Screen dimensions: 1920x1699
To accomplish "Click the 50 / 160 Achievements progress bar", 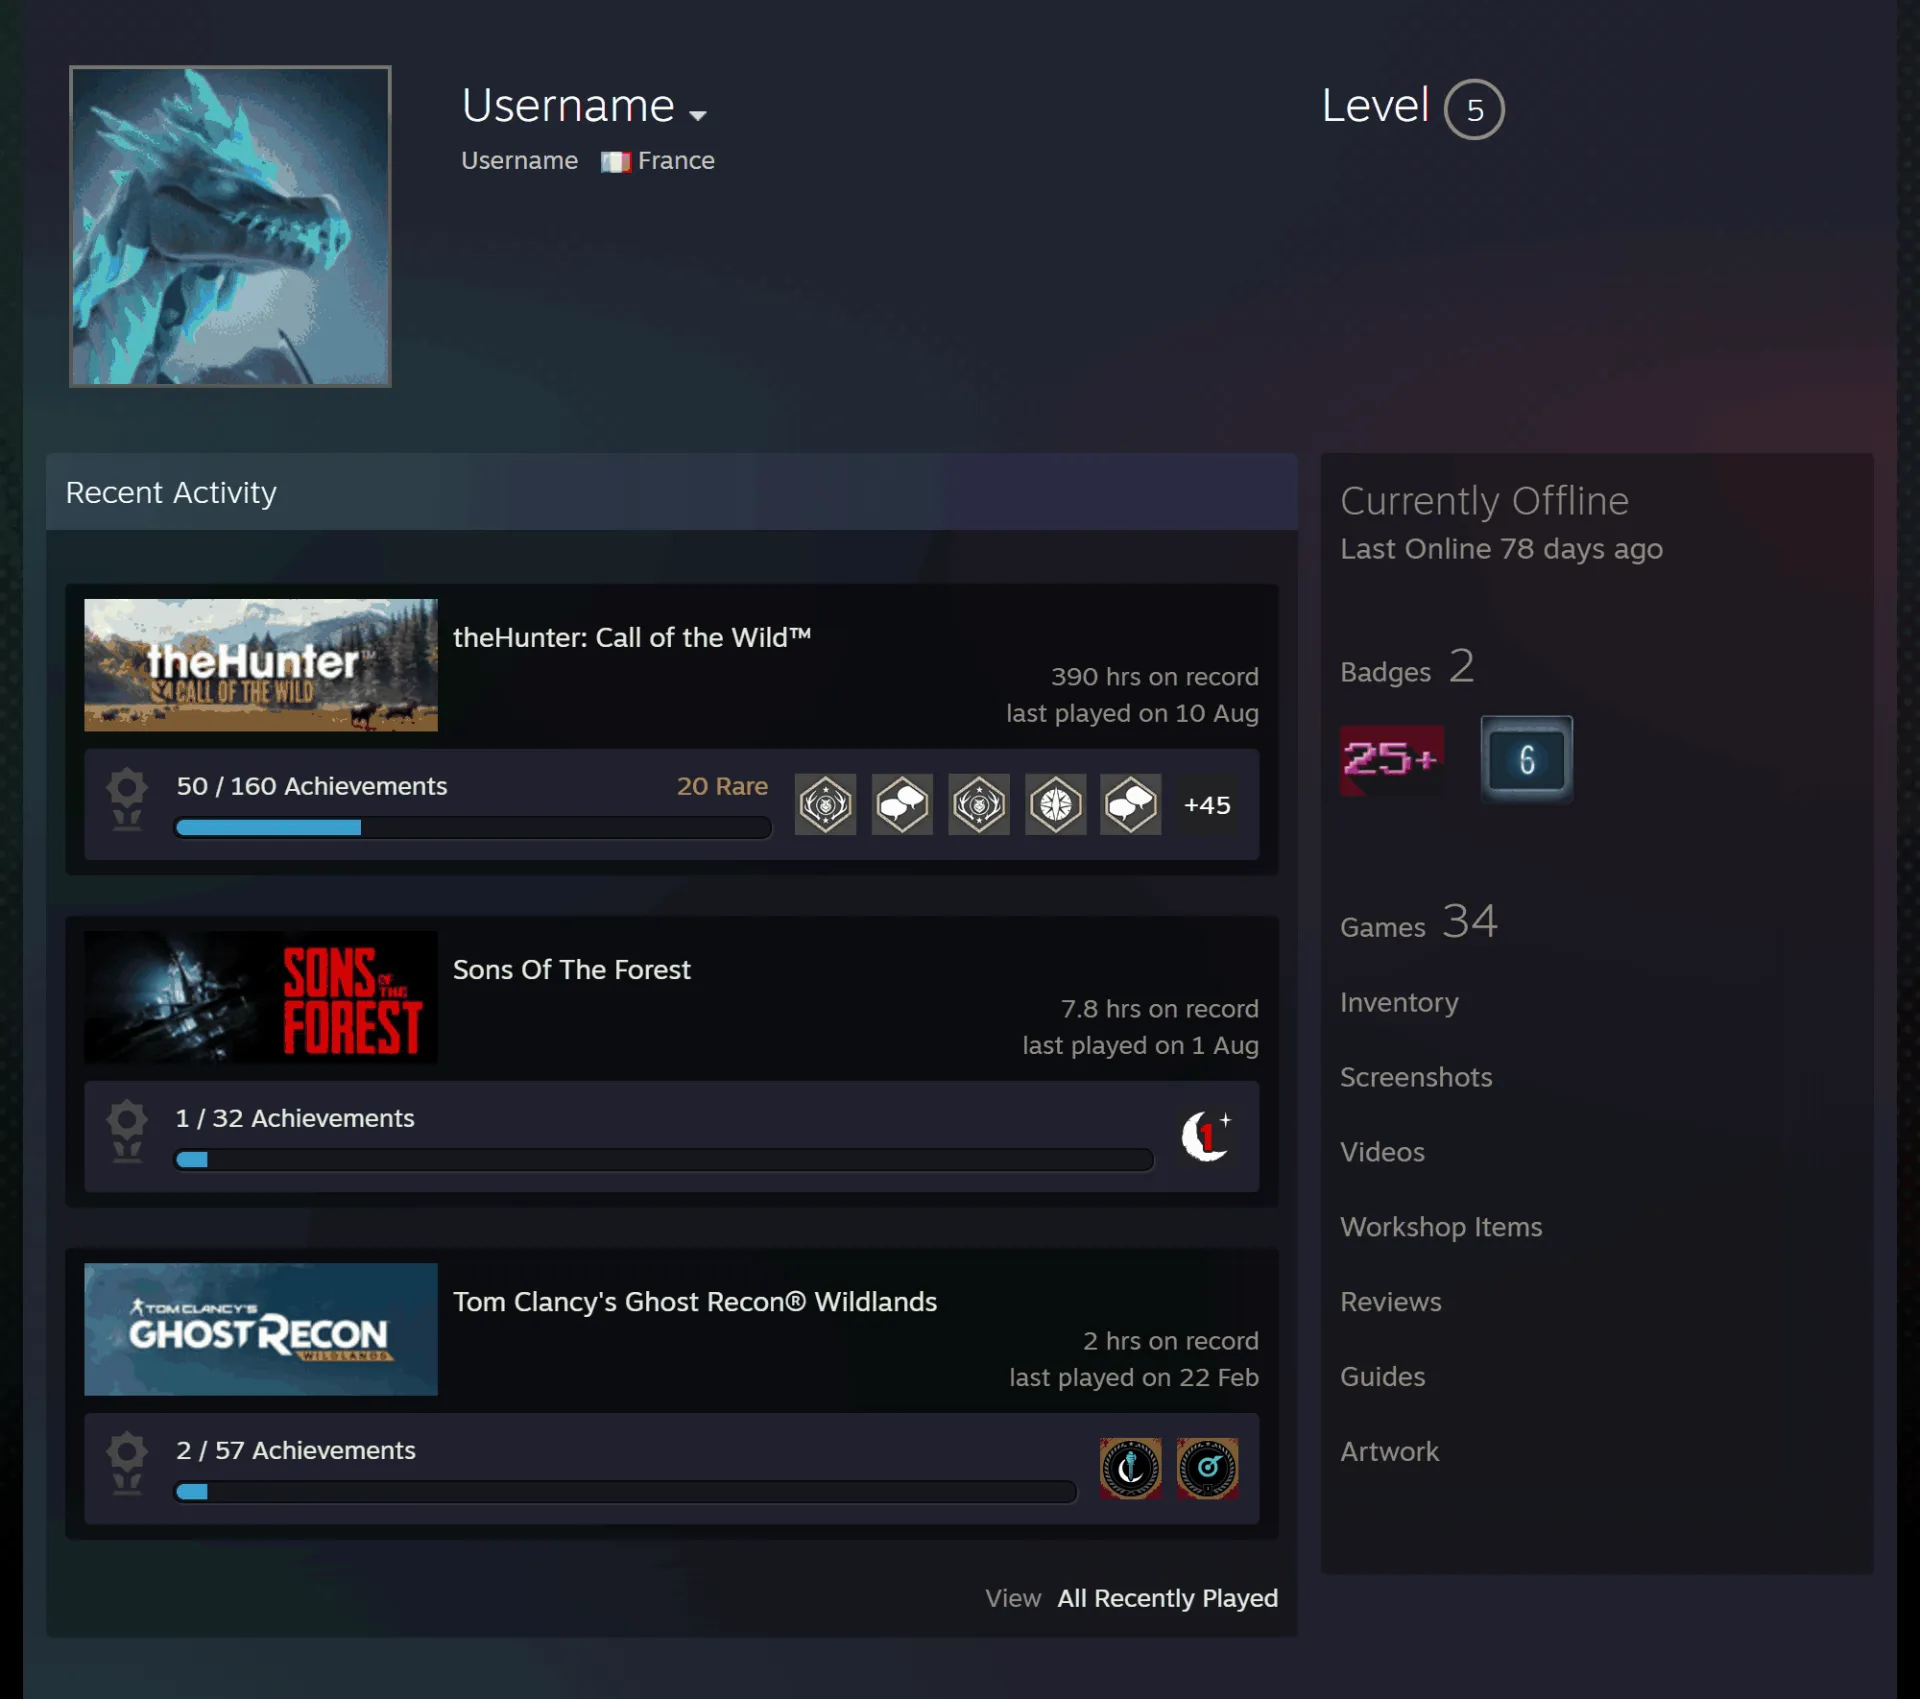I will pos(473,827).
